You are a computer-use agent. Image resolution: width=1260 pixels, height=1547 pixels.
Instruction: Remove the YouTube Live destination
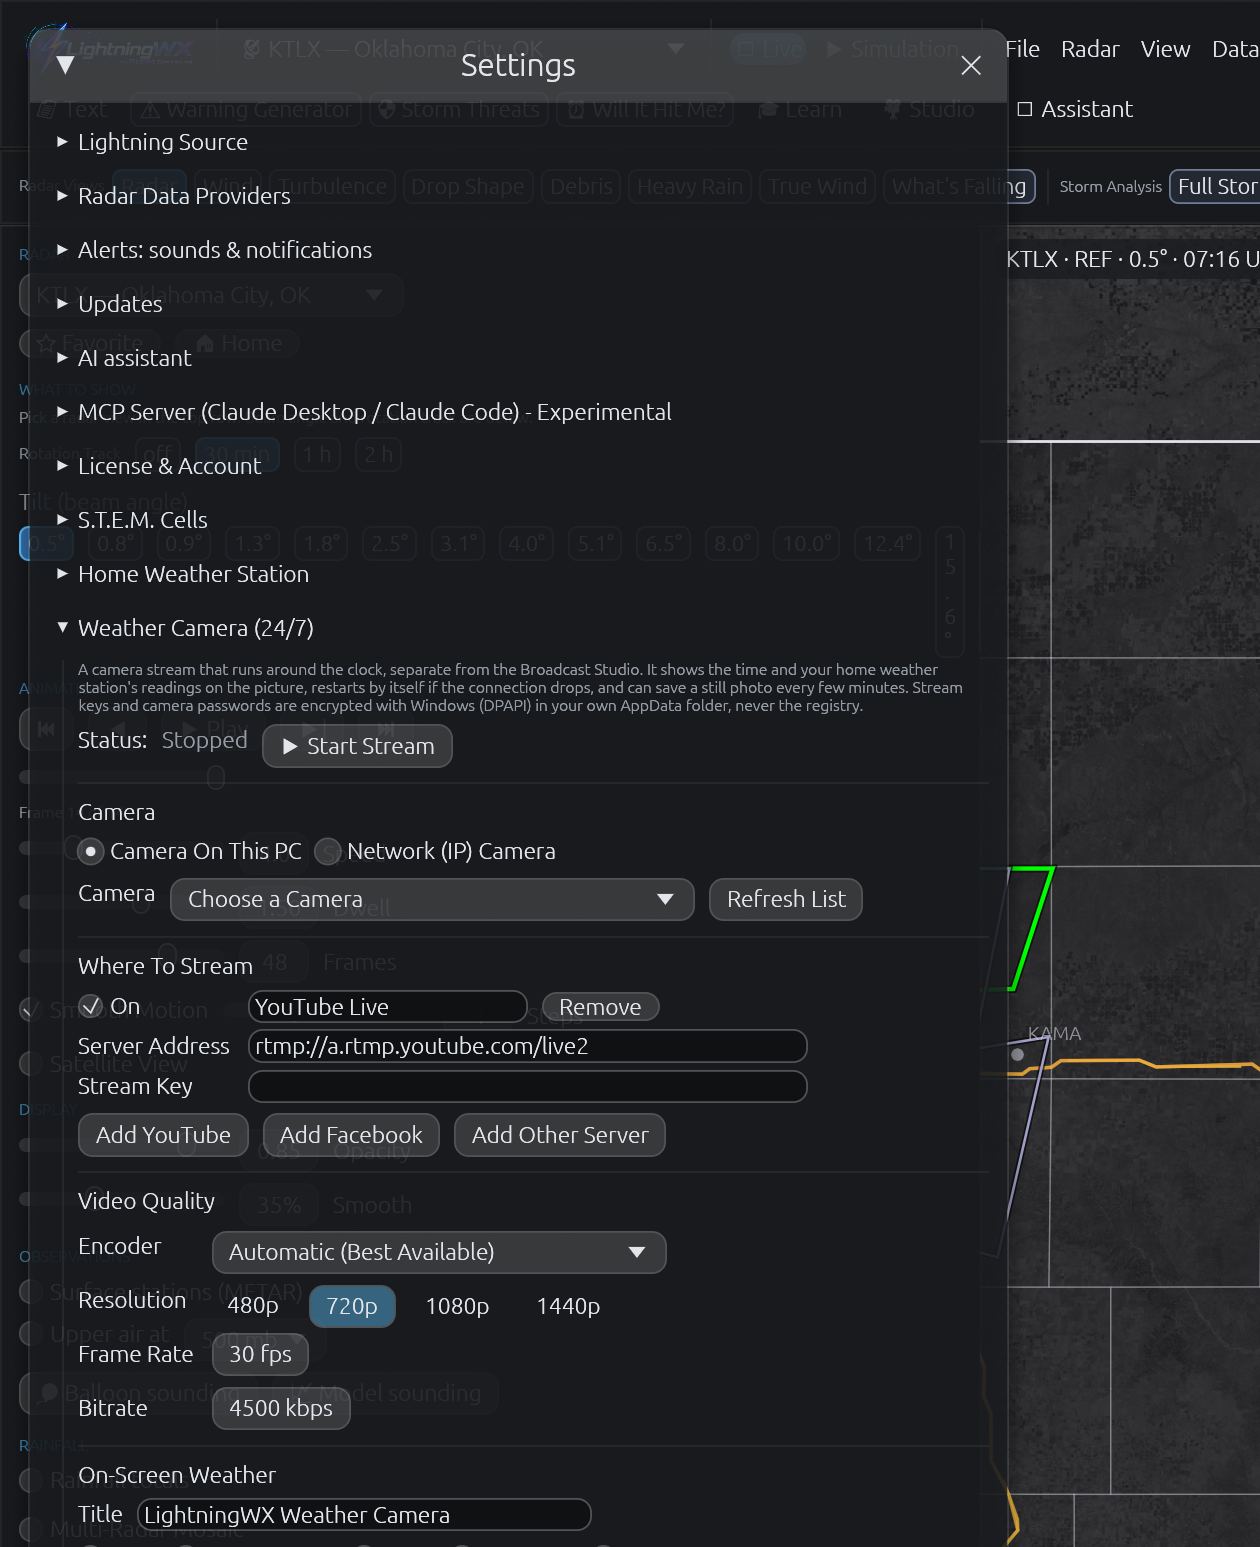(x=600, y=1007)
